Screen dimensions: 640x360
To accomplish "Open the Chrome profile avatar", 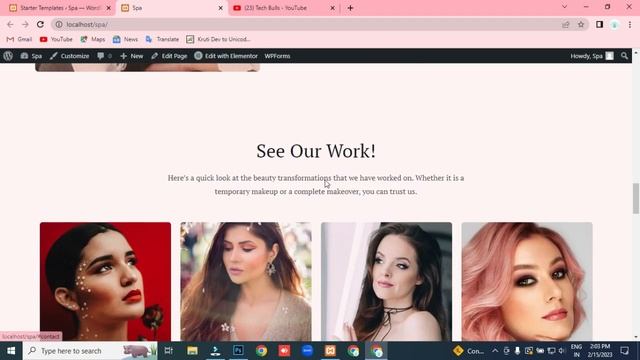I will pos(614,24).
